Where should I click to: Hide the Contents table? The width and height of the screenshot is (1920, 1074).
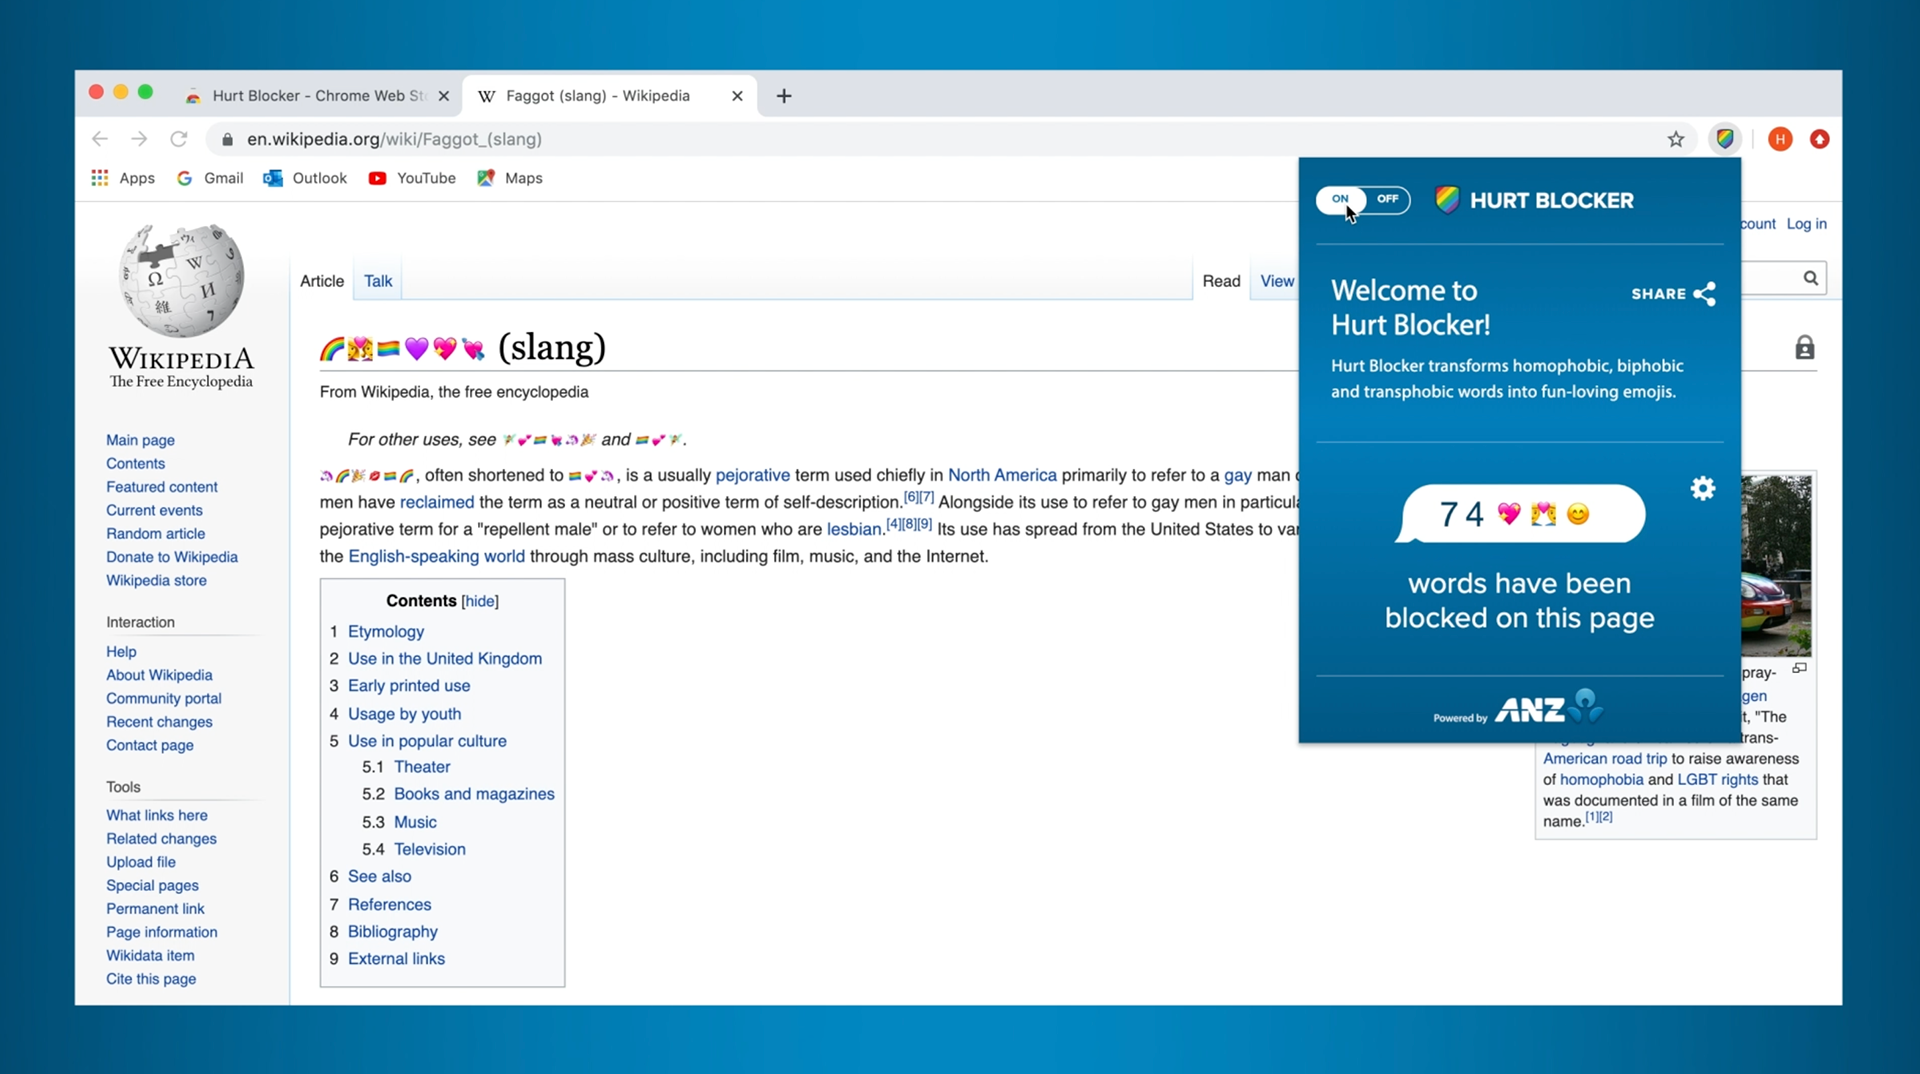[480, 601]
